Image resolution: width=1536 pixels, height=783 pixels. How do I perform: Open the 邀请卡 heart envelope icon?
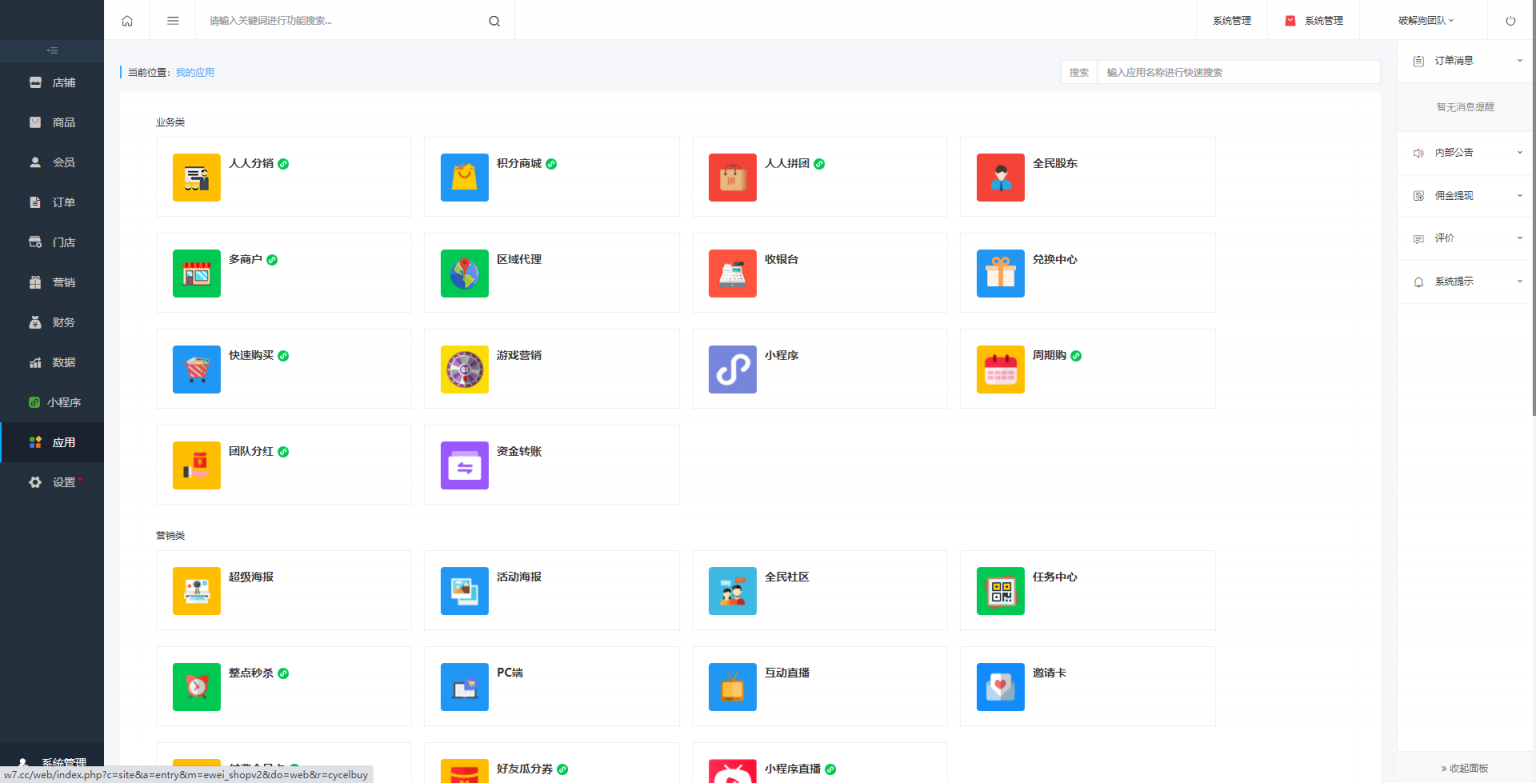1001,687
